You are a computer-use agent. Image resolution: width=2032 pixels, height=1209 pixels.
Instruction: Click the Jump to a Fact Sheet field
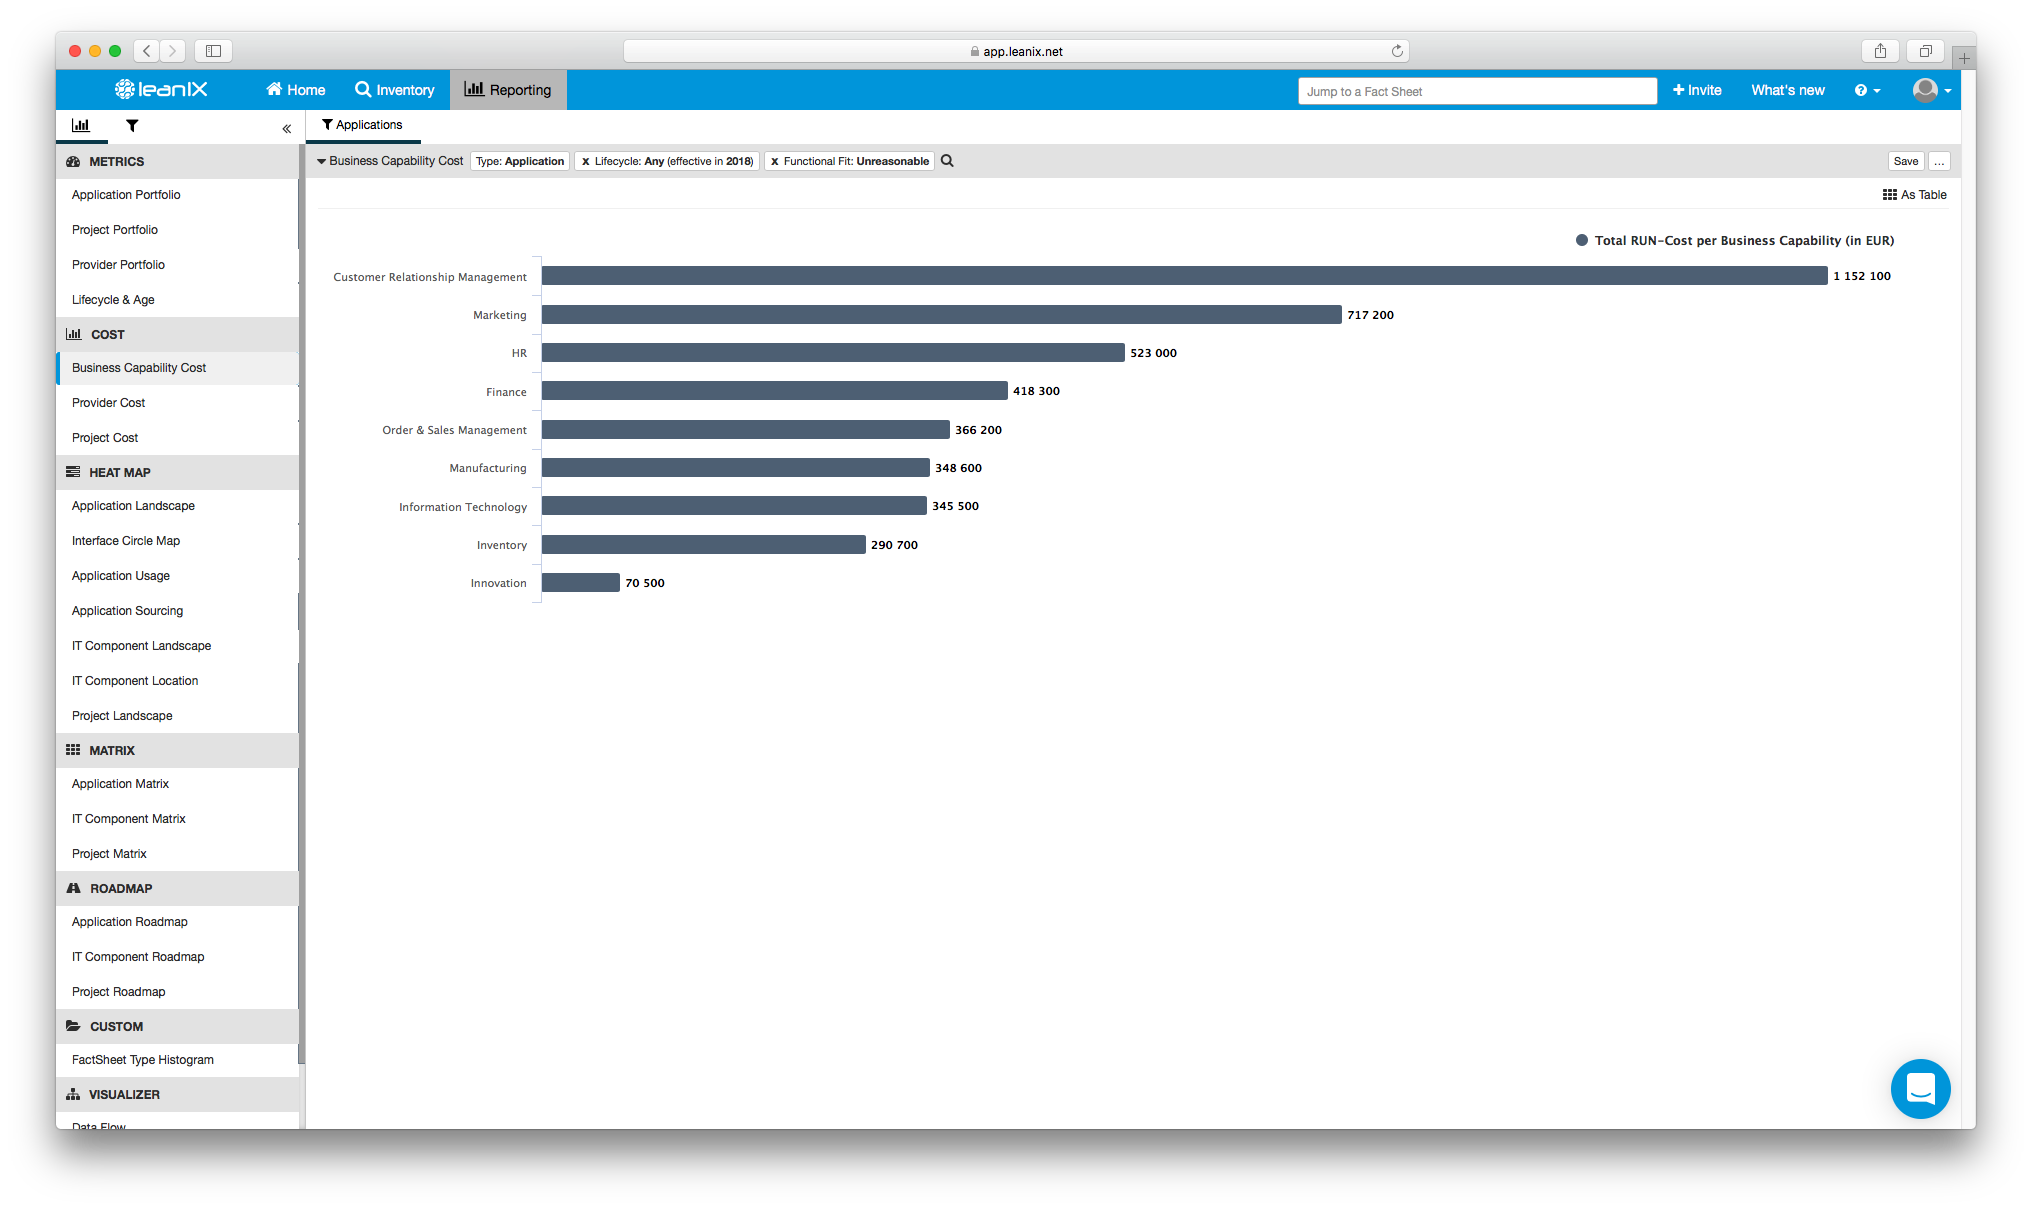coord(1476,91)
